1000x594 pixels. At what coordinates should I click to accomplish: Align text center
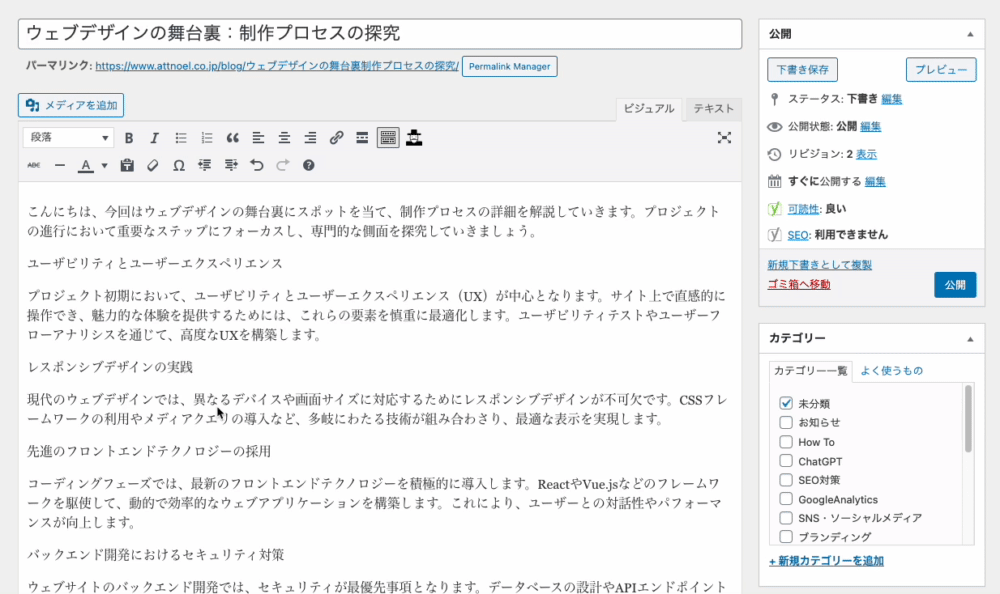284,138
